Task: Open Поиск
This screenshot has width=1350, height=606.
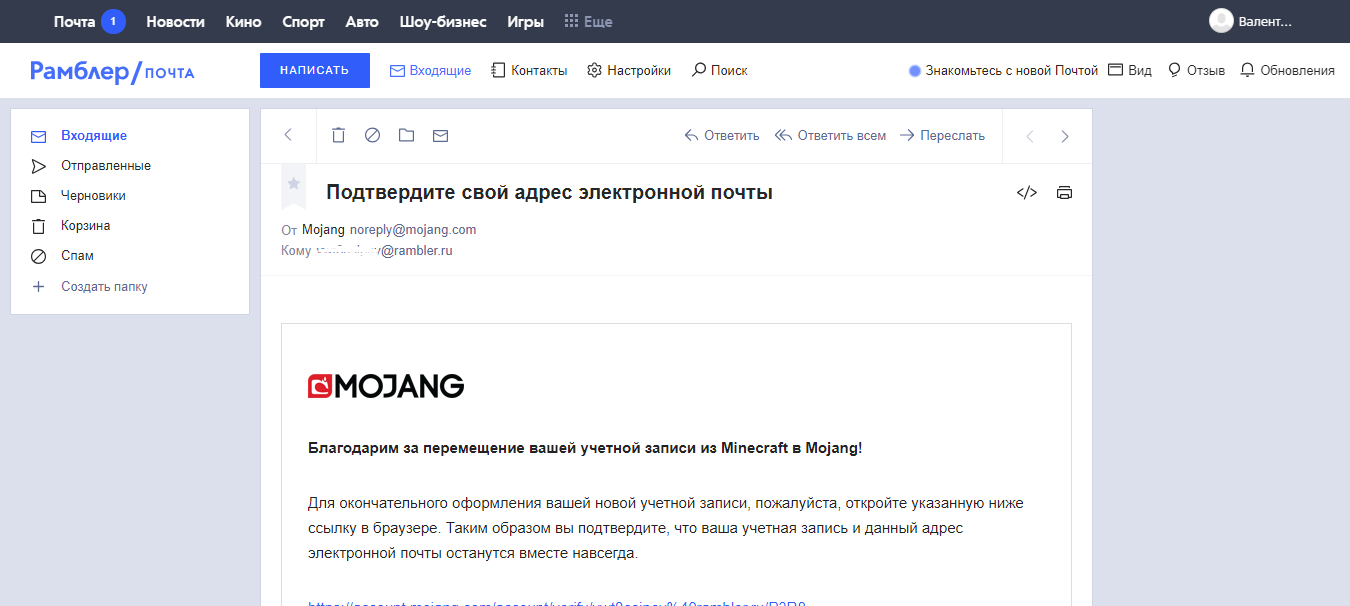Action: [x=719, y=71]
